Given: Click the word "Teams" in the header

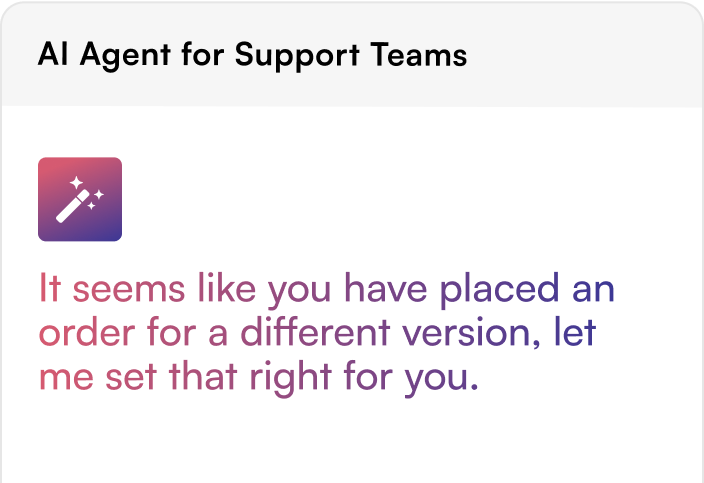Looking at the screenshot, I should (x=419, y=55).
